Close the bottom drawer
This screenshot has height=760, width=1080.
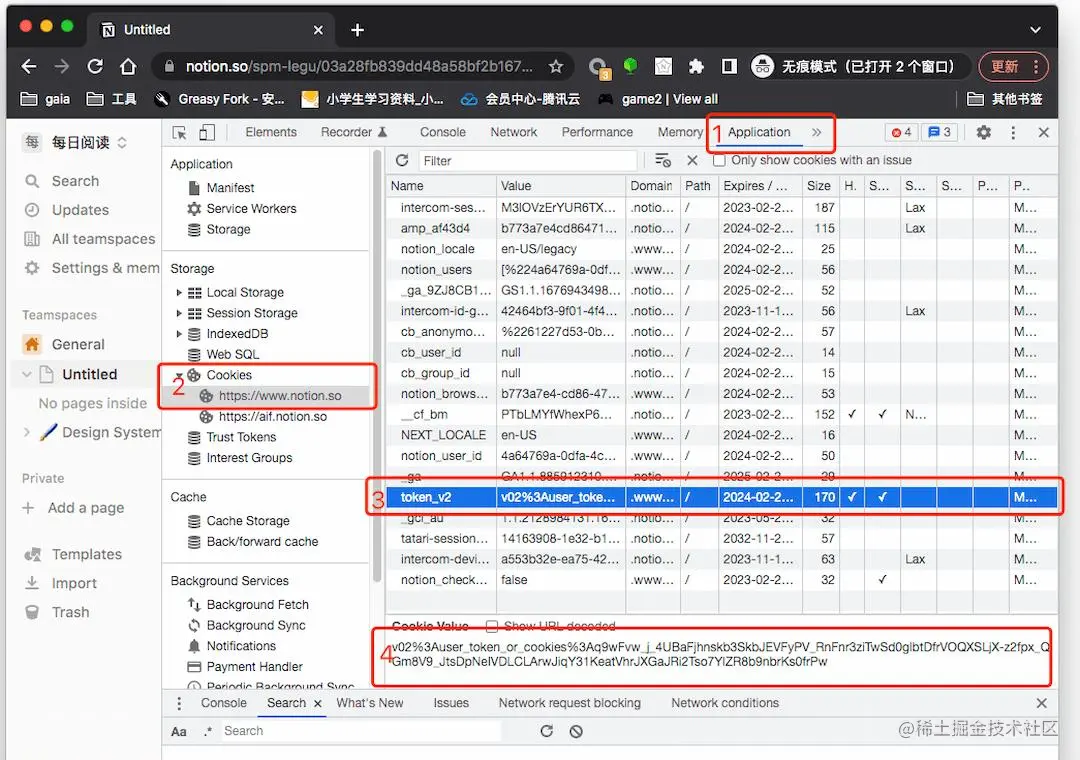1041,703
